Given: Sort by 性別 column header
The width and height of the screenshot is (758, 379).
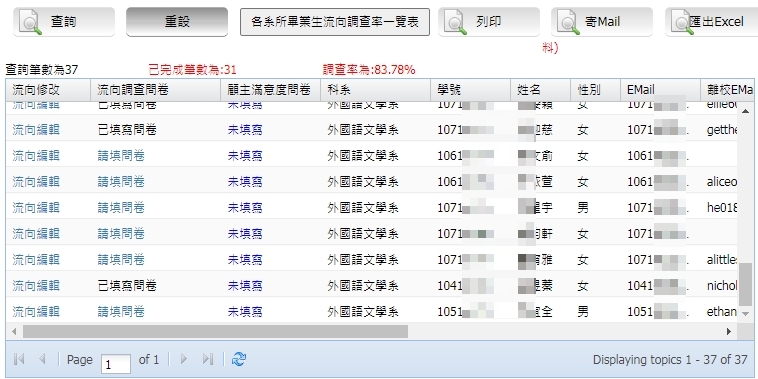Looking at the screenshot, I should click(x=596, y=90).
